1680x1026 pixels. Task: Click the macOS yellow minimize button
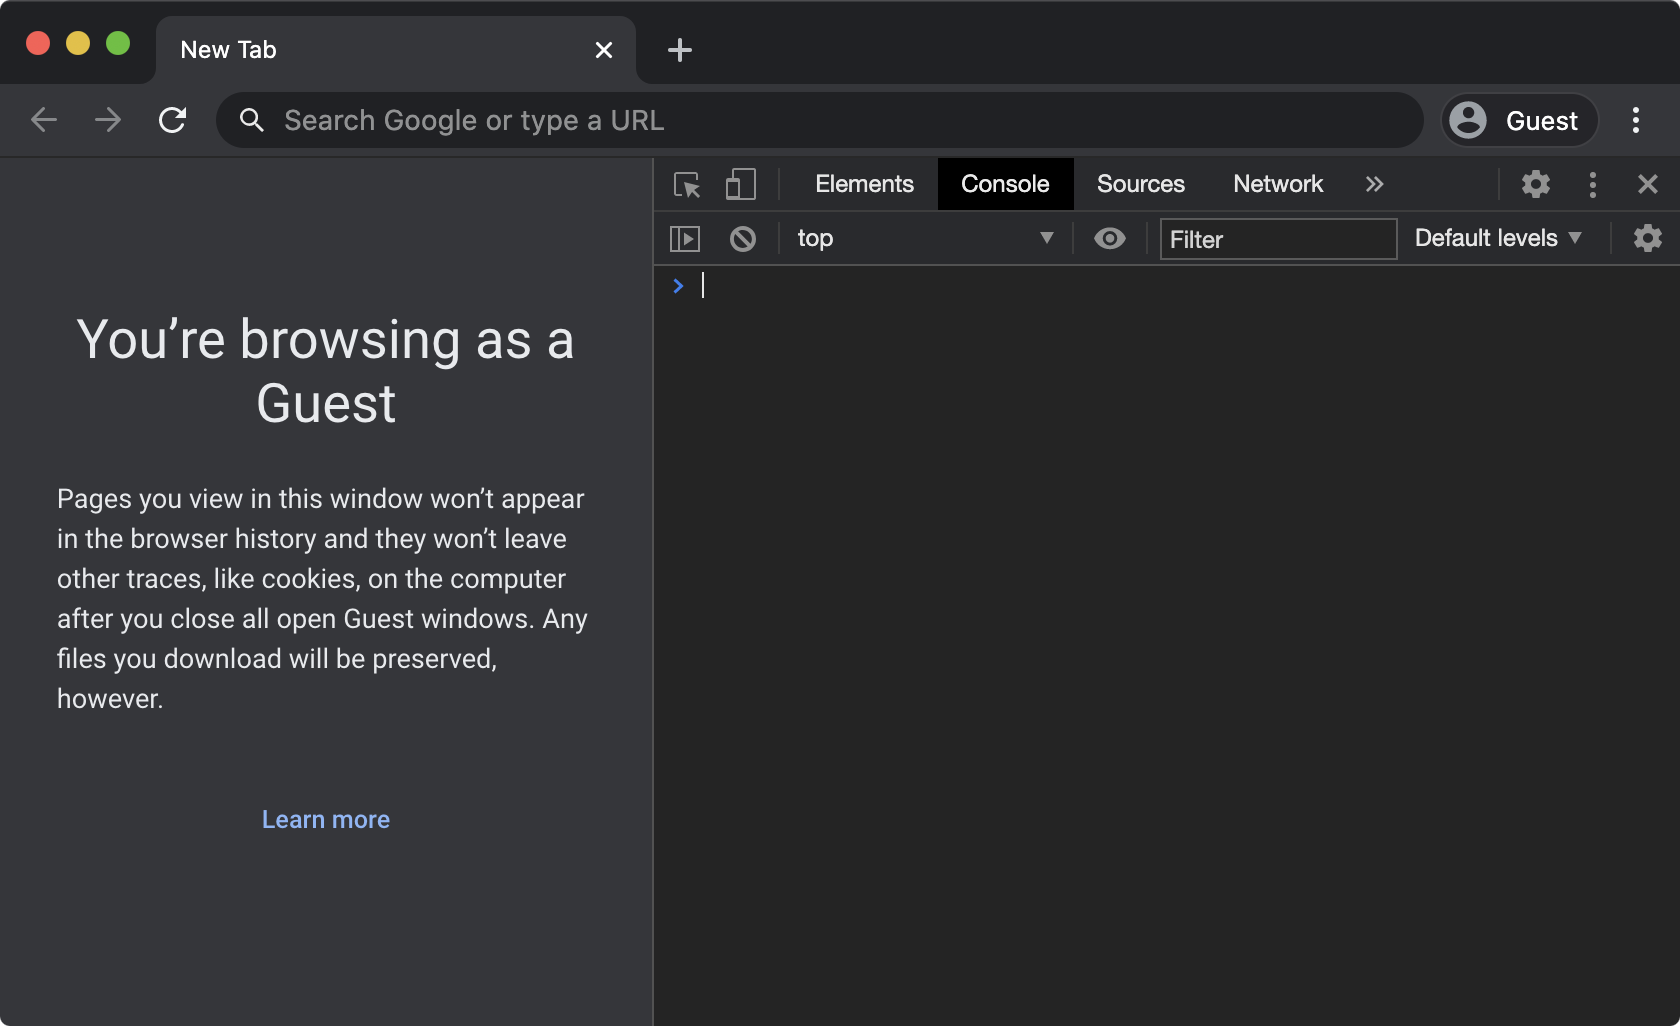(x=78, y=43)
